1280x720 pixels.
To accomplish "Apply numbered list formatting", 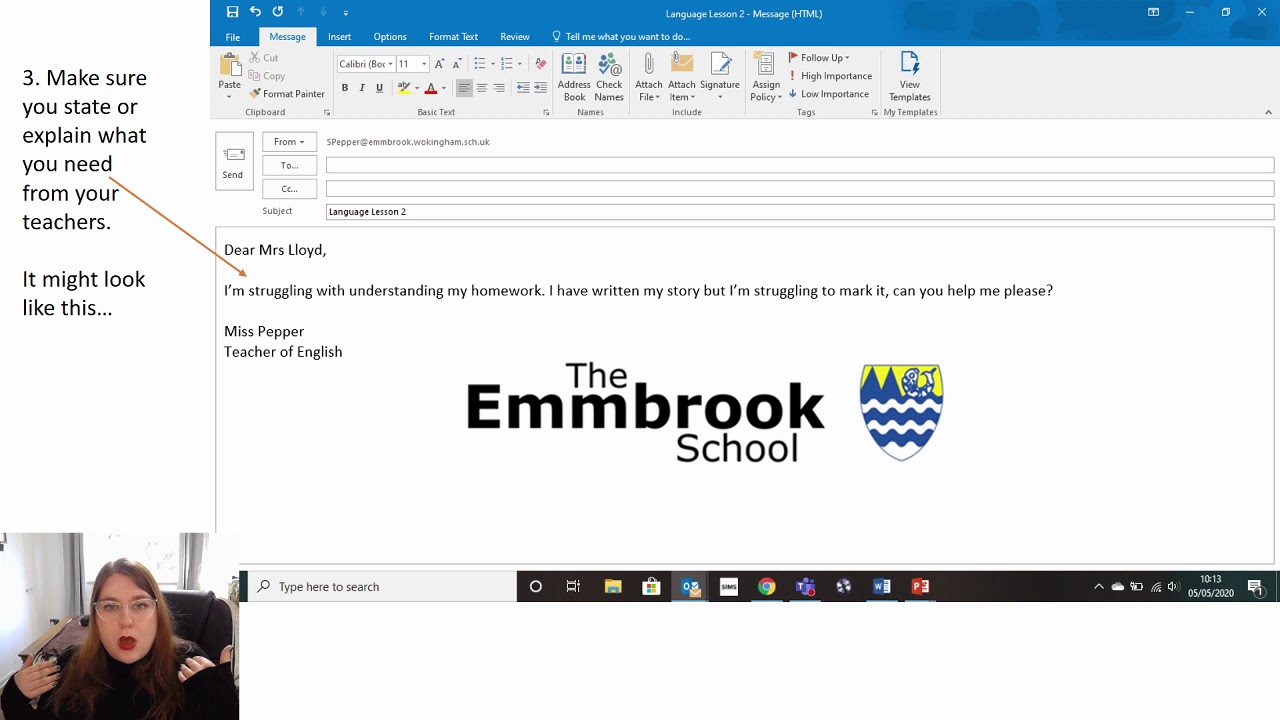I will coord(506,64).
